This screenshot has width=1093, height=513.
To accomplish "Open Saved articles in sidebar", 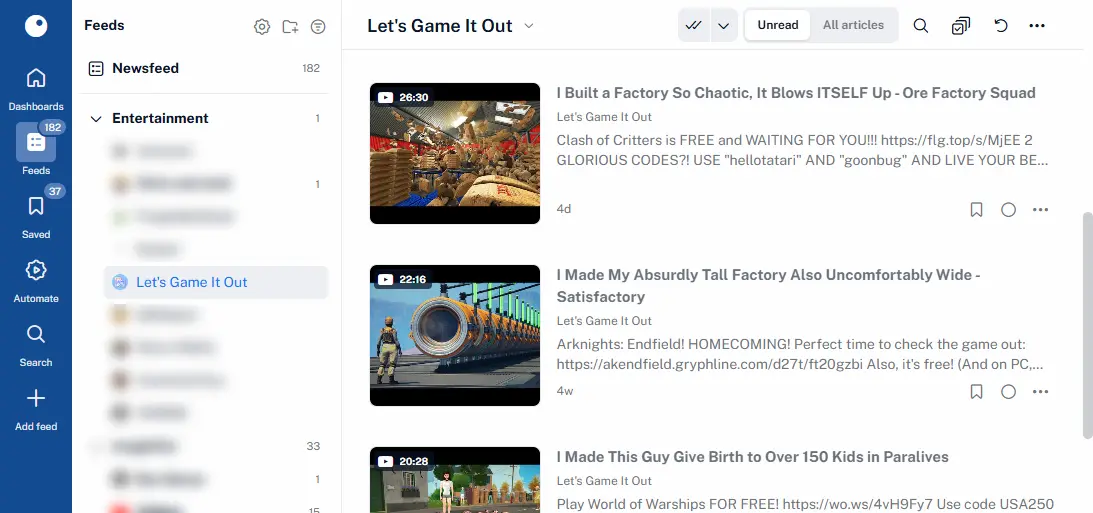I will pos(36,217).
